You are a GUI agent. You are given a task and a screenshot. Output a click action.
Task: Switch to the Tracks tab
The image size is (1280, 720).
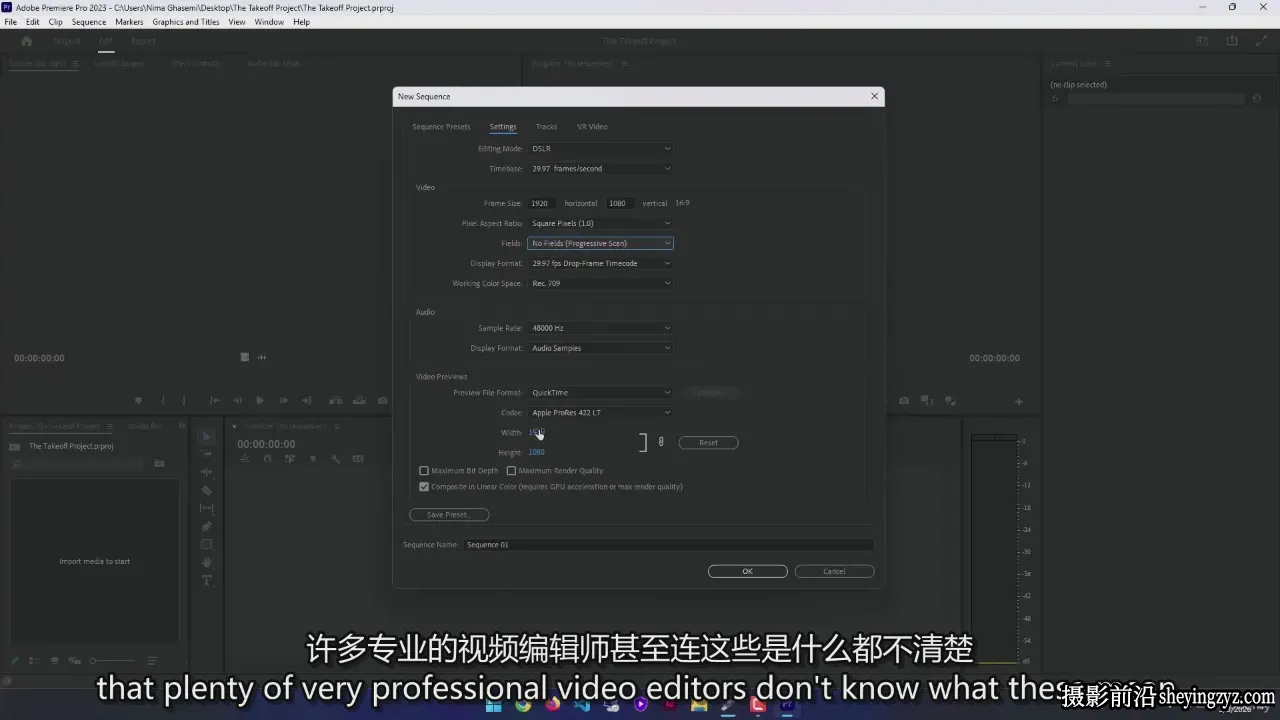(546, 127)
